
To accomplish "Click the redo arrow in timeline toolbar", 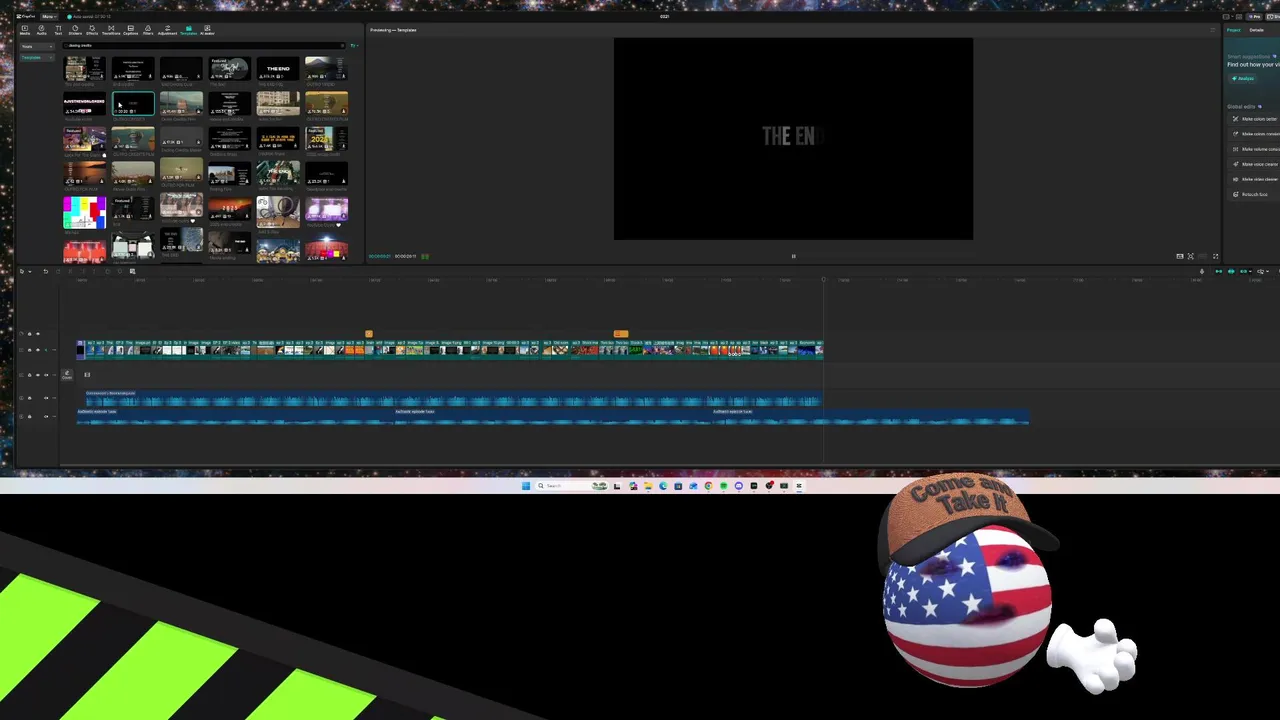I will coord(58,271).
